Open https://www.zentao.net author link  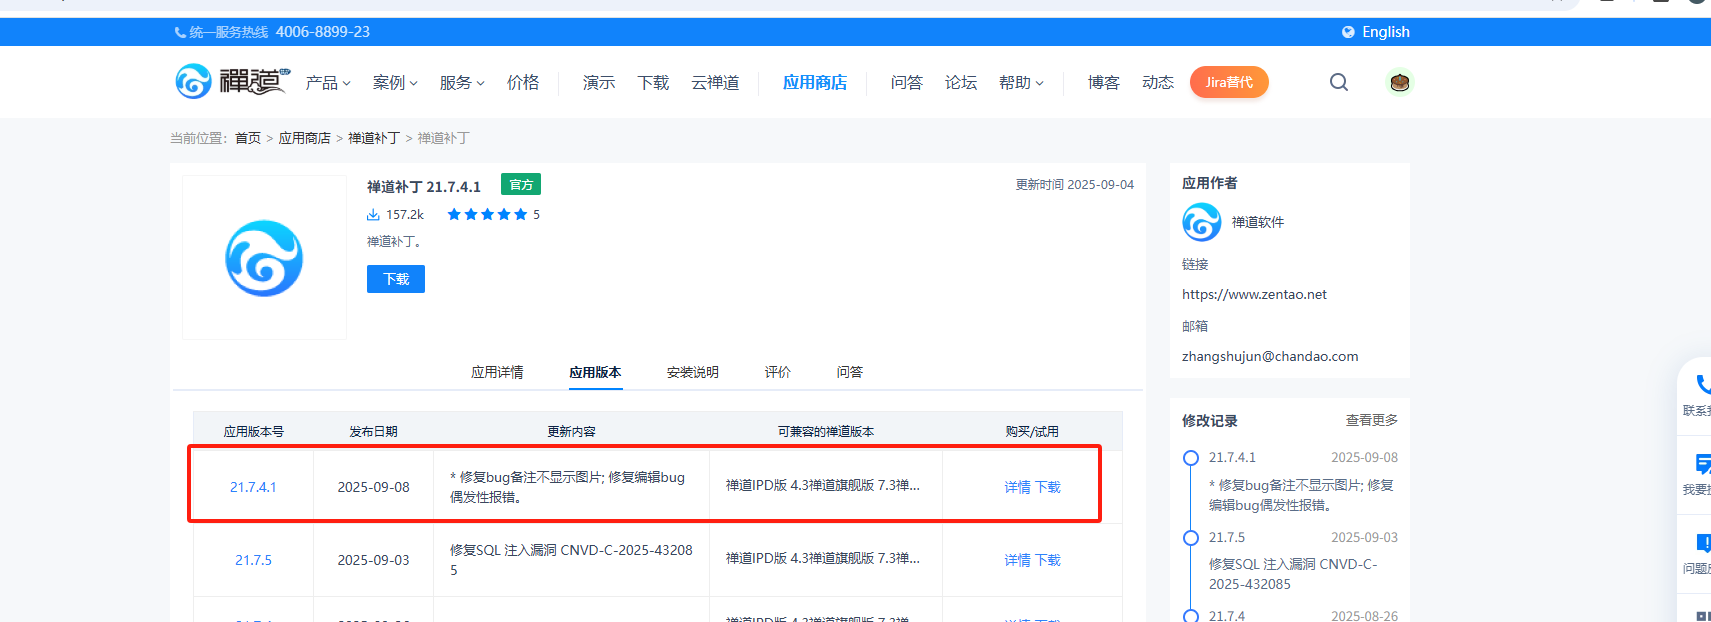click(x=1254, y=294)
